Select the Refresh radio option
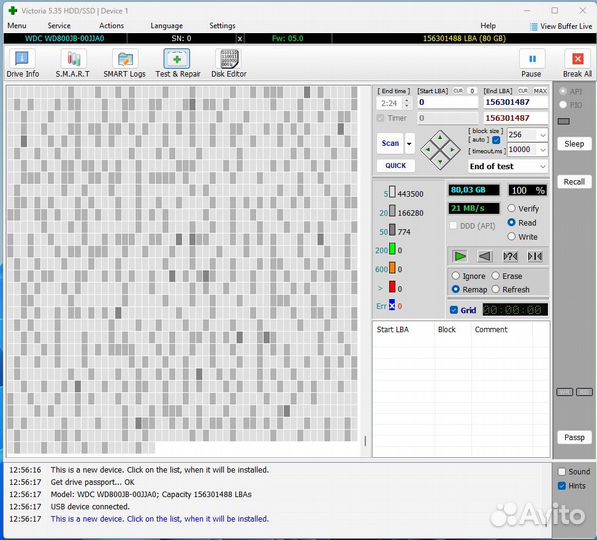597x540 pixels. click(495, 289)
